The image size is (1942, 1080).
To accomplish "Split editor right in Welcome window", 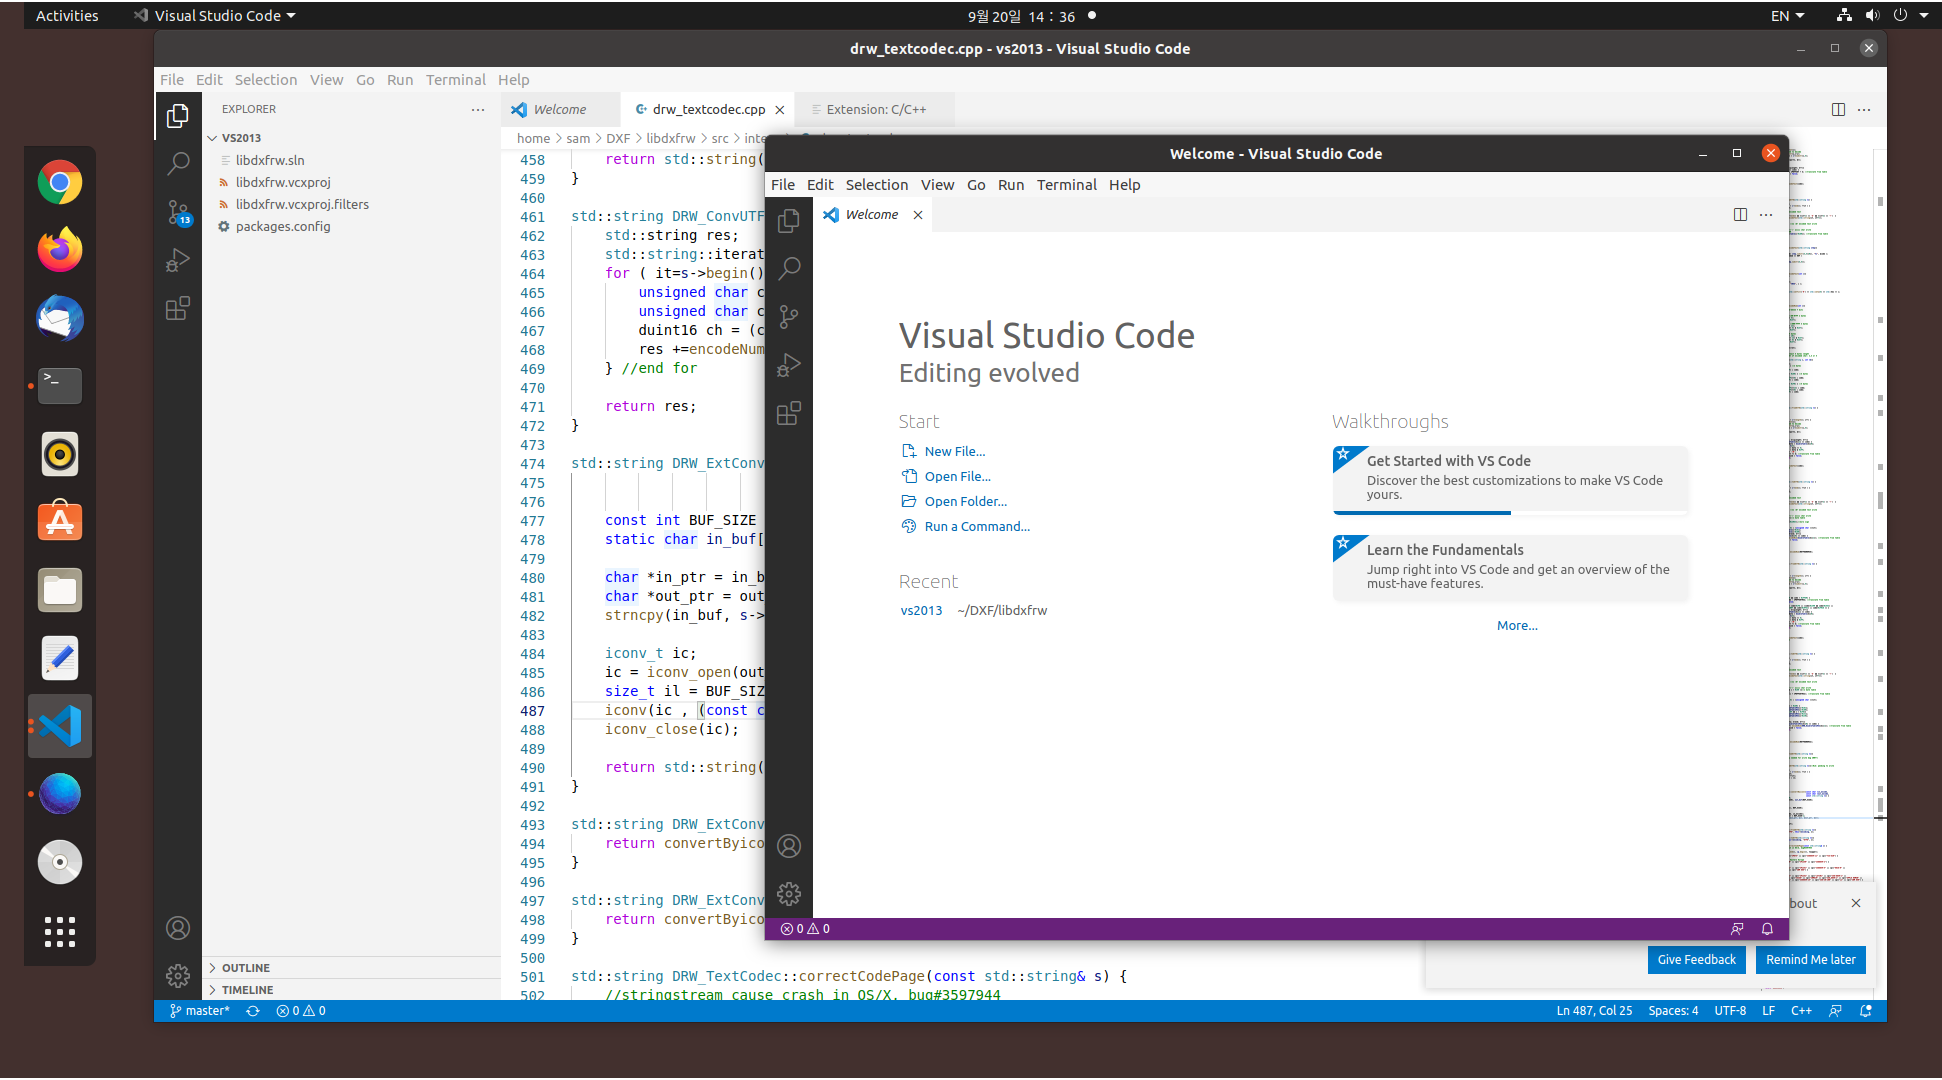I will (1740, 215).
